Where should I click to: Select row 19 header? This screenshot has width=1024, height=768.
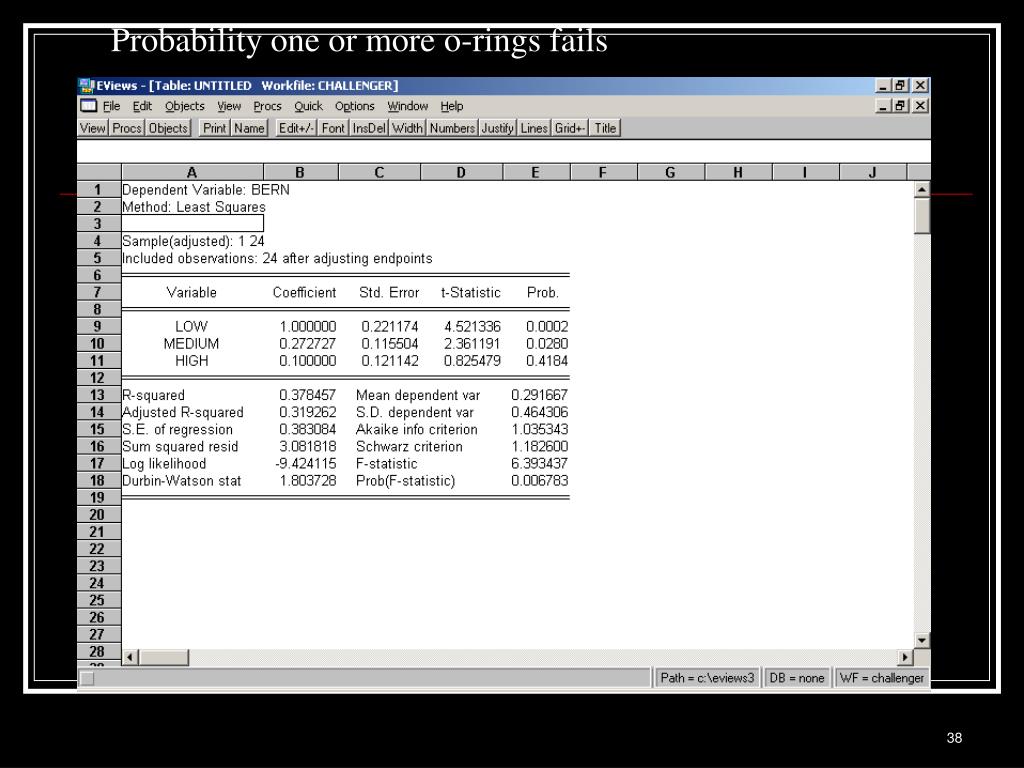(98, 498)
